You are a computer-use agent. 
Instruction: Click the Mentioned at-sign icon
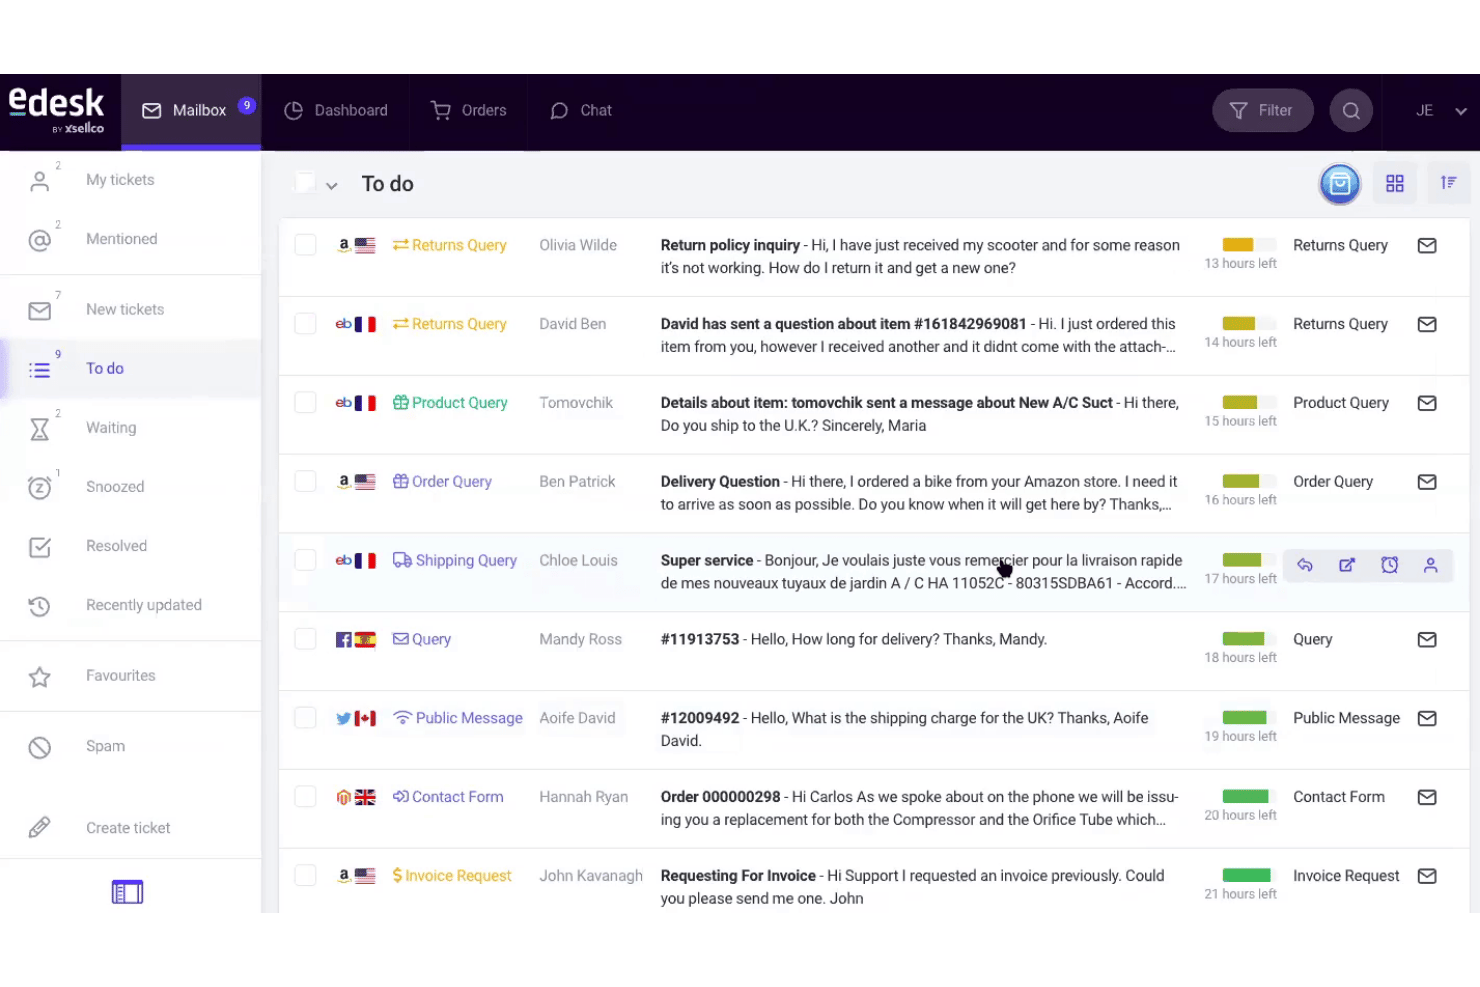point(40,240)
